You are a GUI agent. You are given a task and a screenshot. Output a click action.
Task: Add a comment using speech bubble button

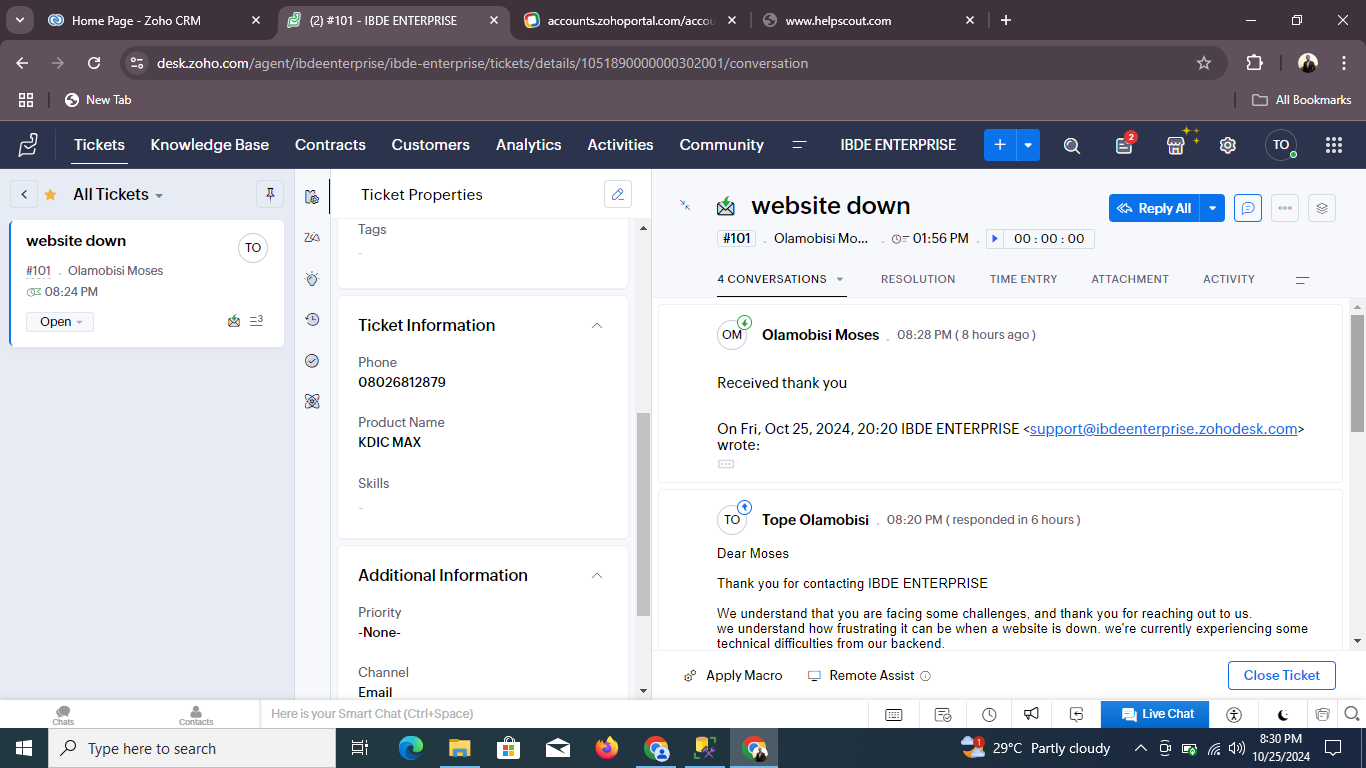[1247, 208]
